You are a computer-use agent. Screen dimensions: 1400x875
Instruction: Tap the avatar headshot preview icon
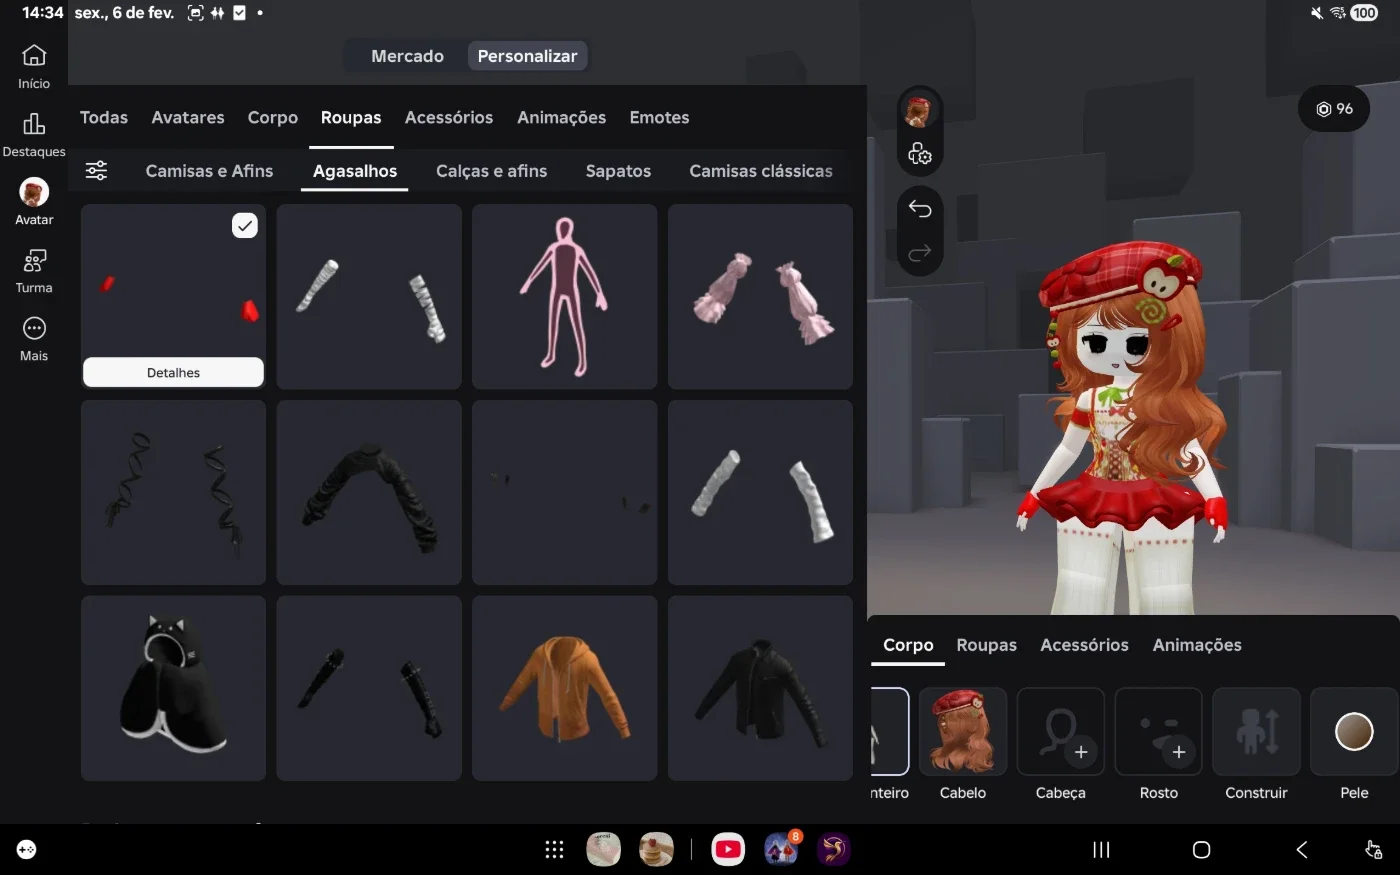tap(919, 111)
